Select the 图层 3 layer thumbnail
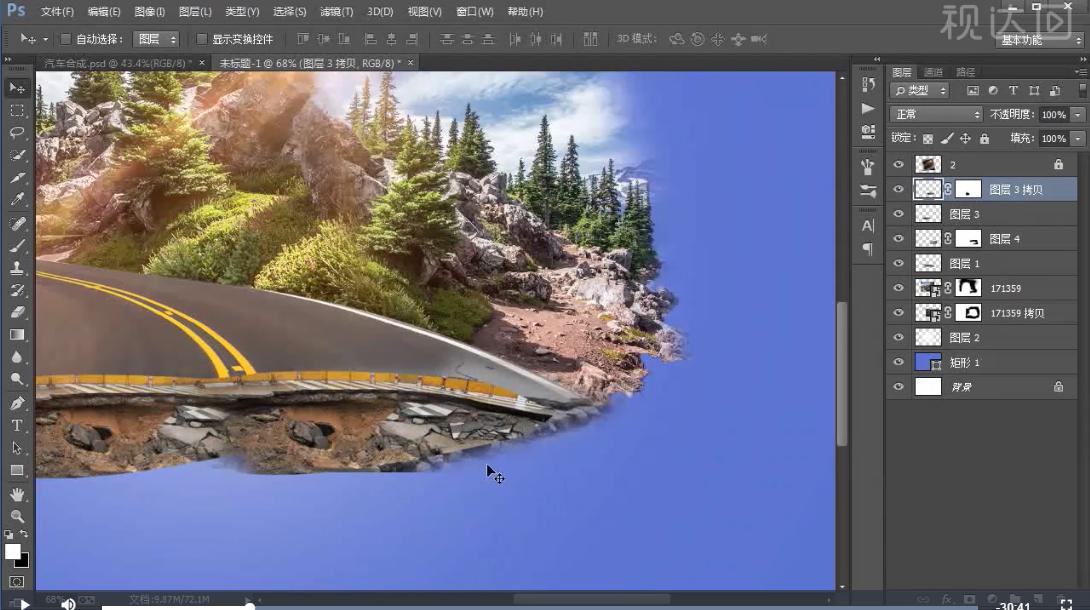The width and height of the screenshot is (1090, 610). tap(928, 214)
